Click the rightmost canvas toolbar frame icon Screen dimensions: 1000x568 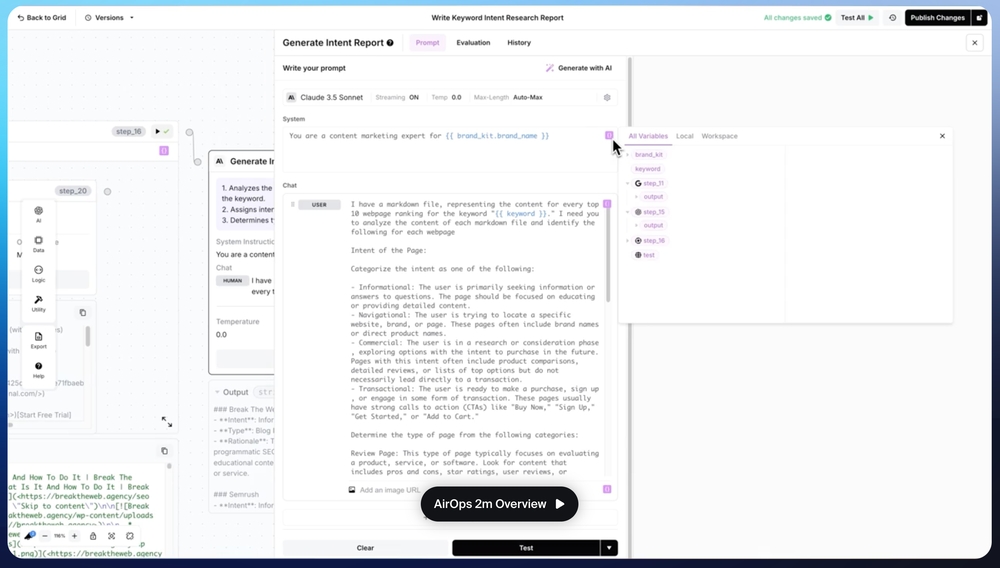(x=130, y=536)
